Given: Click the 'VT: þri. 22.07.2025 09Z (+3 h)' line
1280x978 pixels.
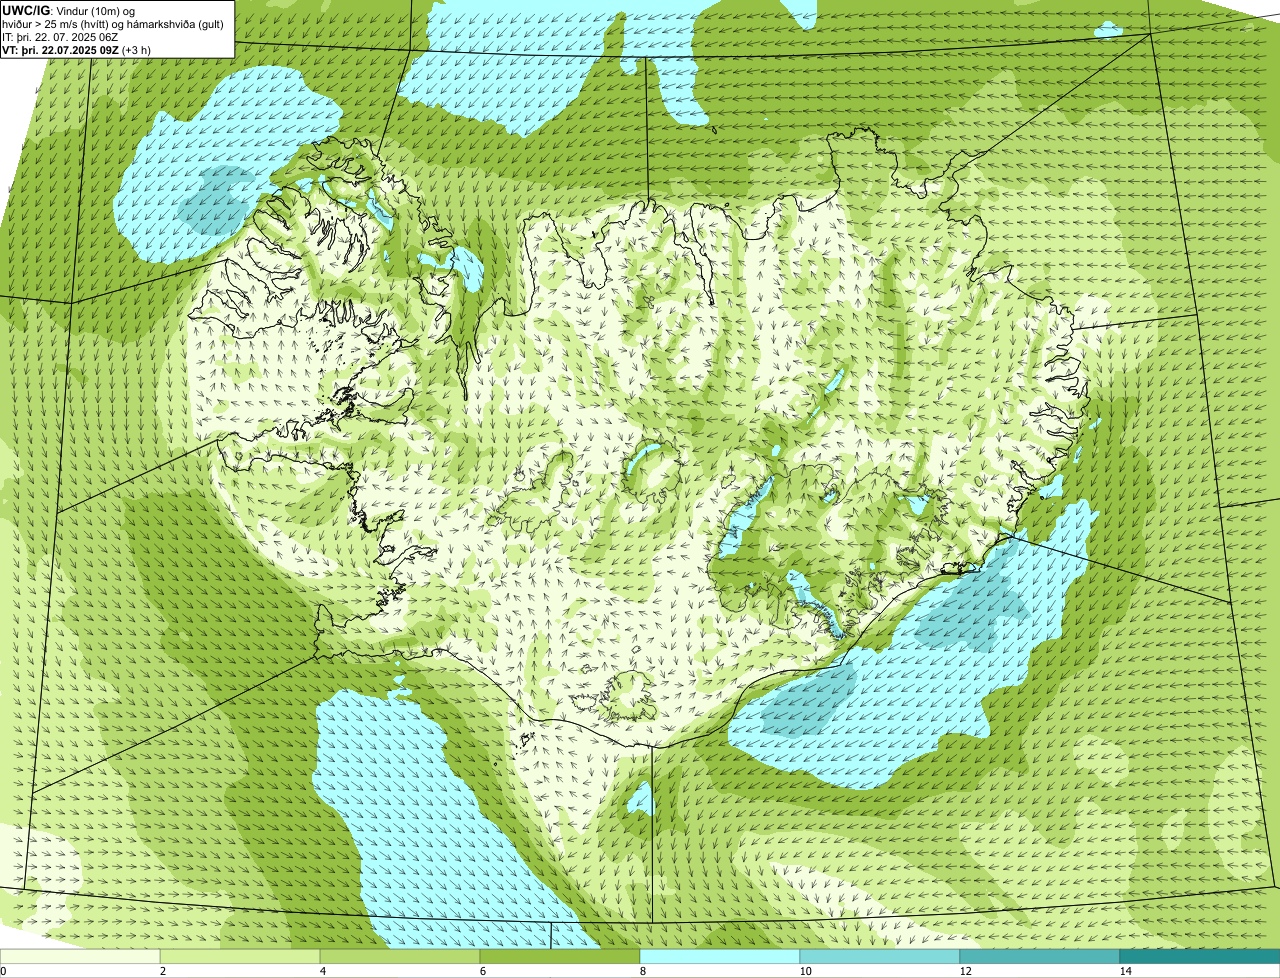Looking at the screenshot, I should [x=77, y=49].
